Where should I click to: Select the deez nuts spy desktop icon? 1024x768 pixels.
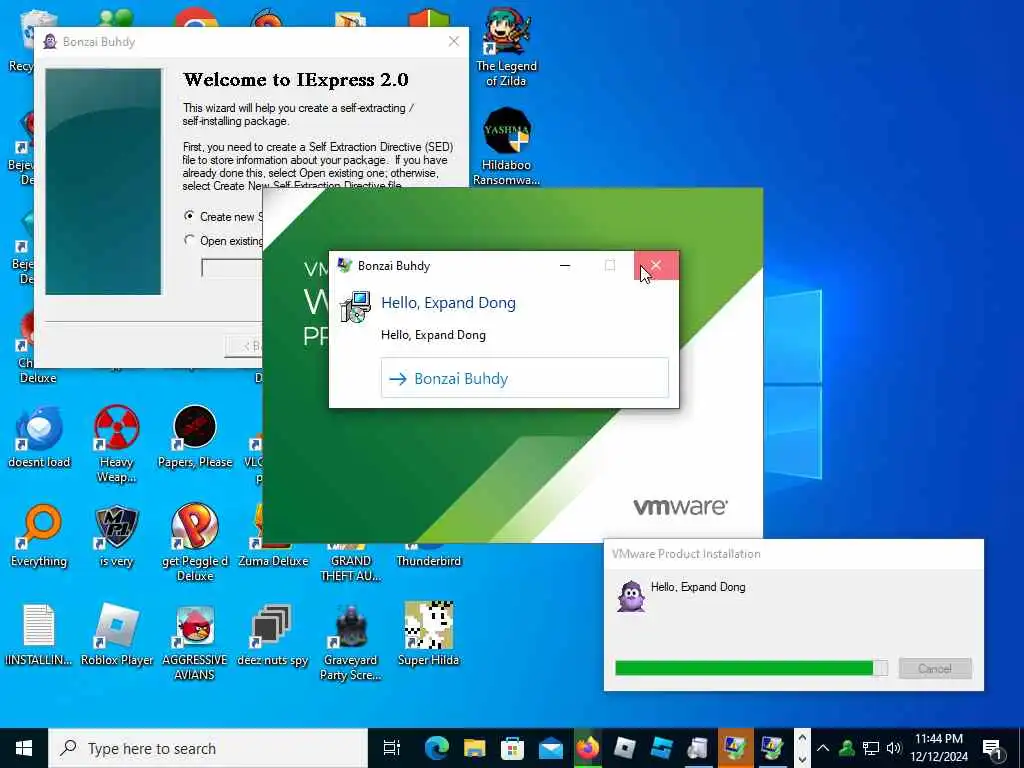[272, 633]
